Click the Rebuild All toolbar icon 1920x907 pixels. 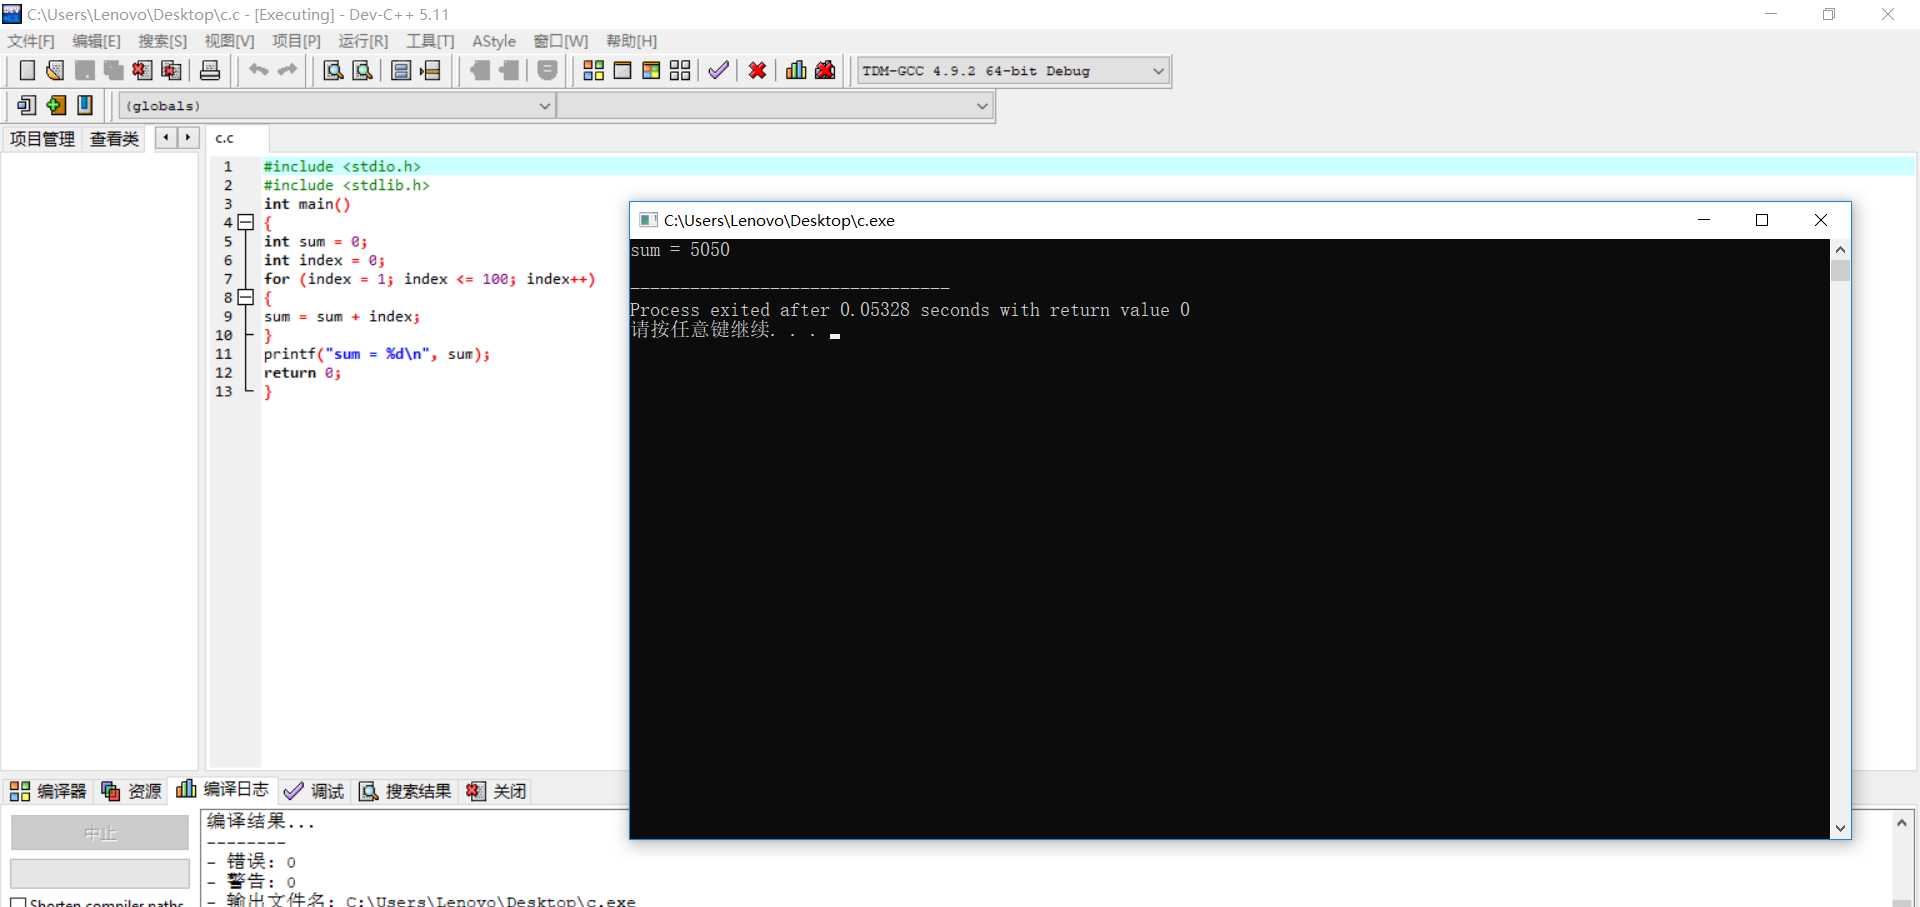point(680,70)
